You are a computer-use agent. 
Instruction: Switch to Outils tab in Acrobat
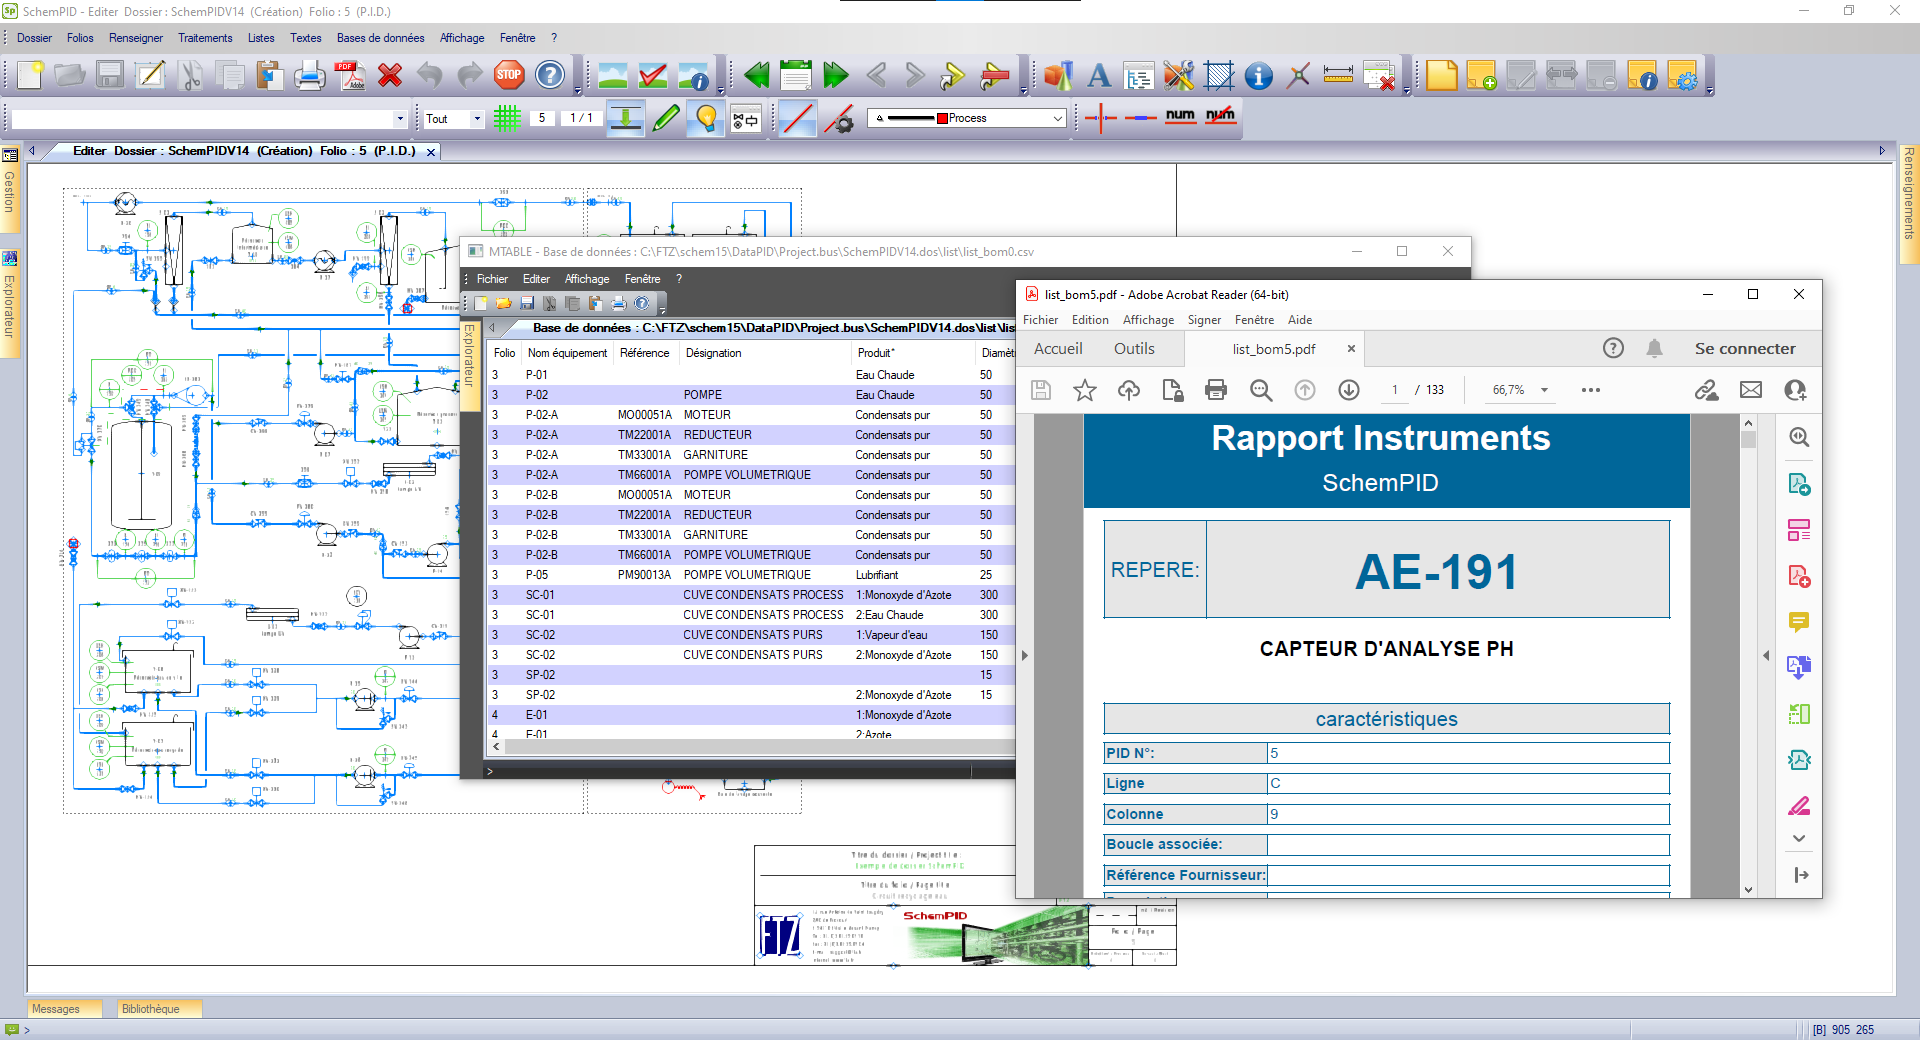[1134, 348]
